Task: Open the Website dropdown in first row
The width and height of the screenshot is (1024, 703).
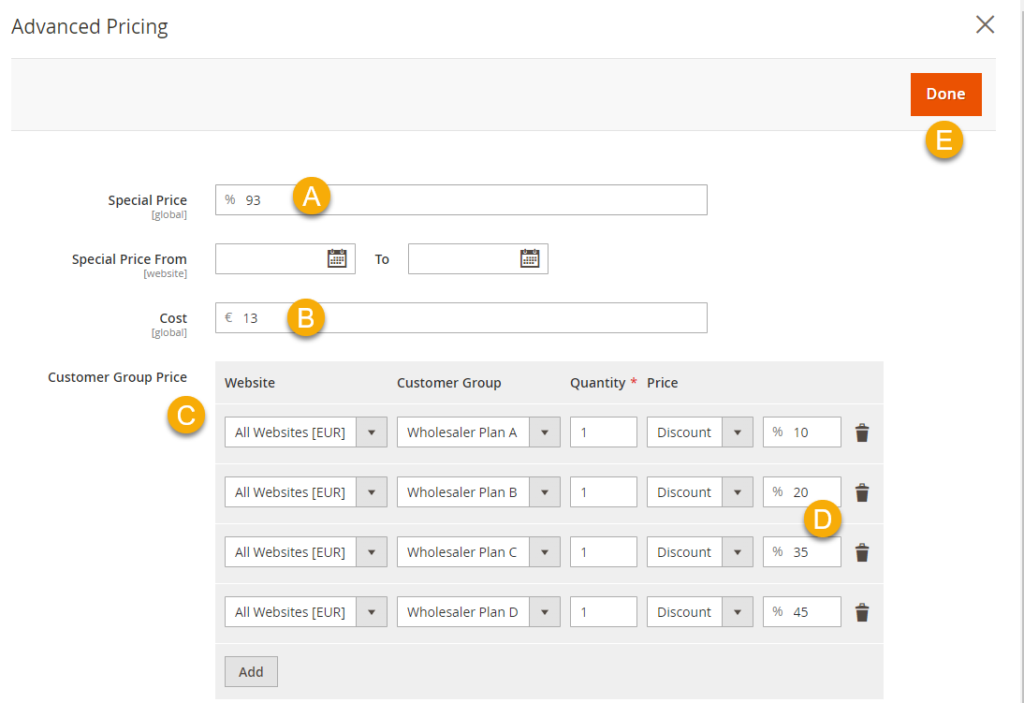Action: tap(305, 433)
